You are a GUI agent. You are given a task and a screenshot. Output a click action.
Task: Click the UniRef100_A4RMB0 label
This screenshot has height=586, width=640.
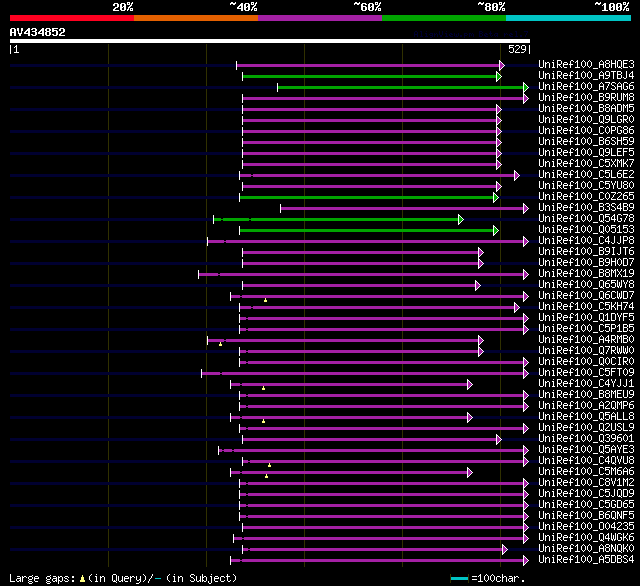point(586,340)
